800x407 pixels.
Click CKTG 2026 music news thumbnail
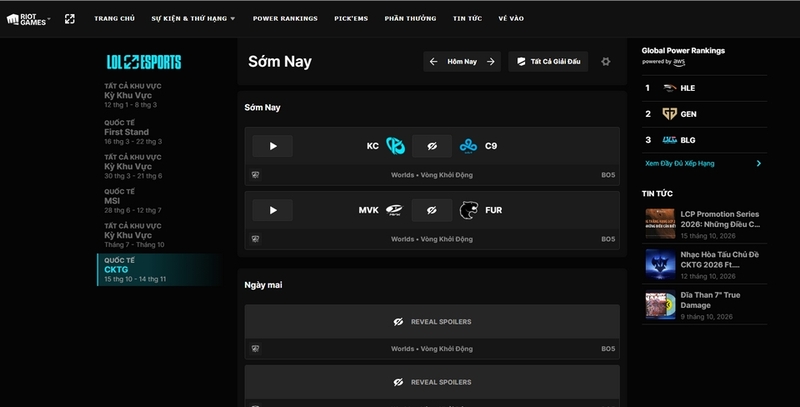click(660, 264)
